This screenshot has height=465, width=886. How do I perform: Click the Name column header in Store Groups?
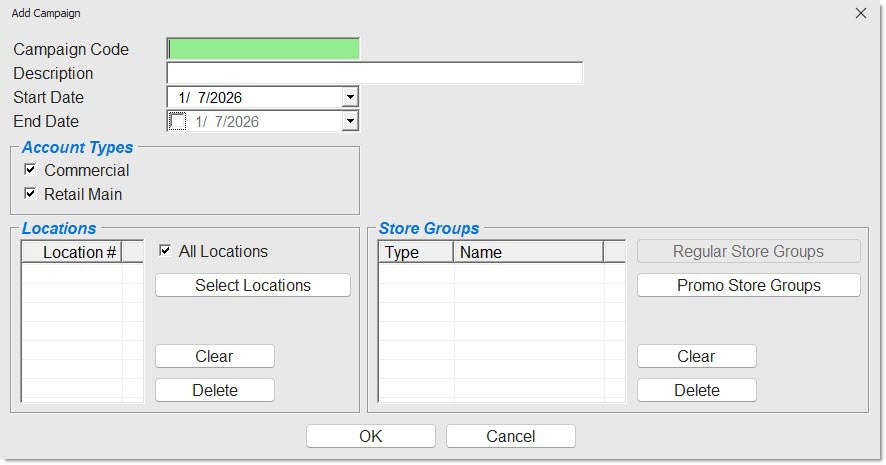click(528, 253)
